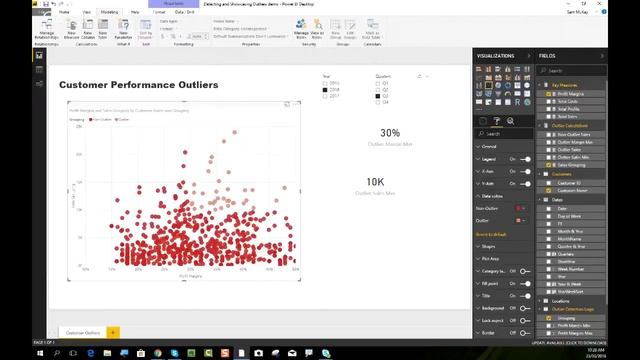Select the Gauge visualization icon
Screen dimensions: 640x360
click(x=508, y=94)
